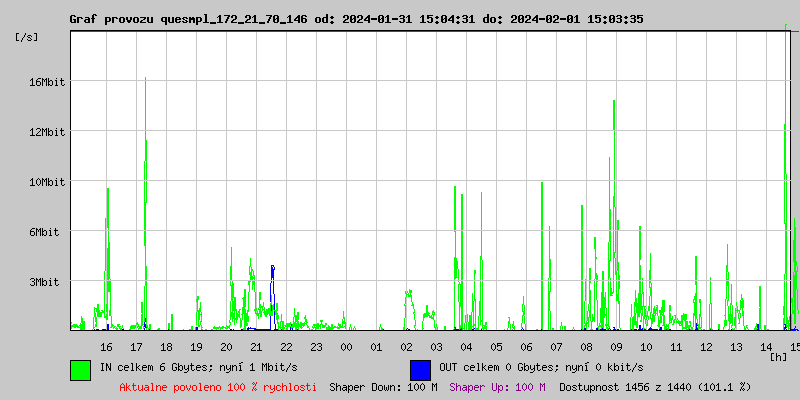Click the '[/s]' unit label top left

[27, 37]
